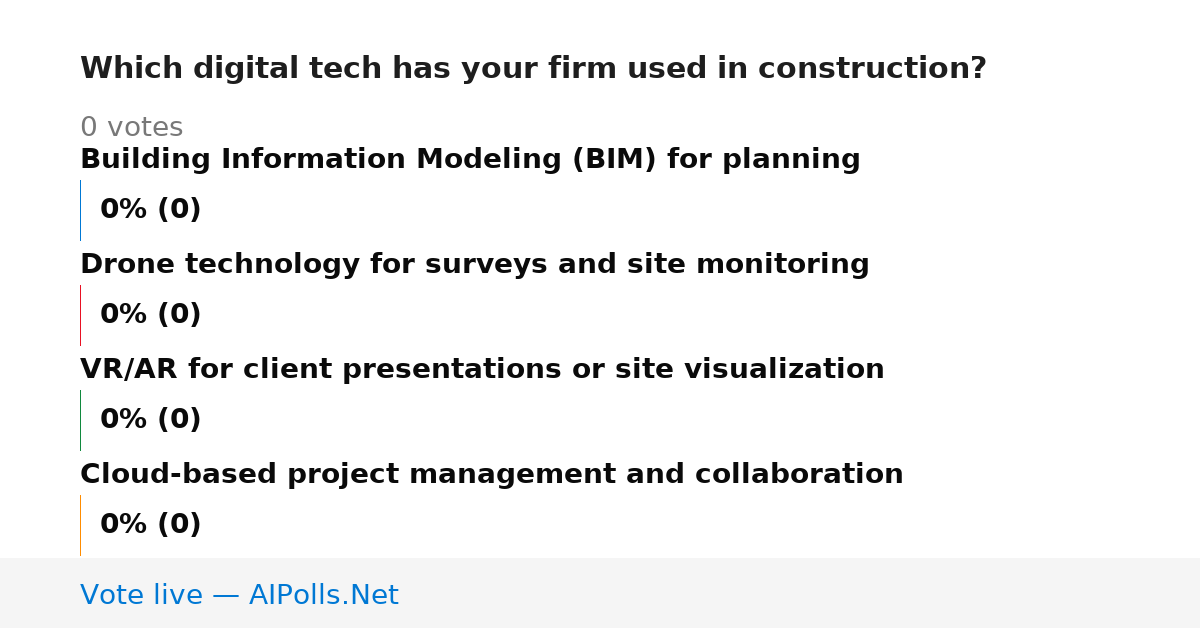The width and height of the screenshot is (1200, 628).
Task: Click the Cloud-based 0% (0) result
Action: click(x=150, y=525)
